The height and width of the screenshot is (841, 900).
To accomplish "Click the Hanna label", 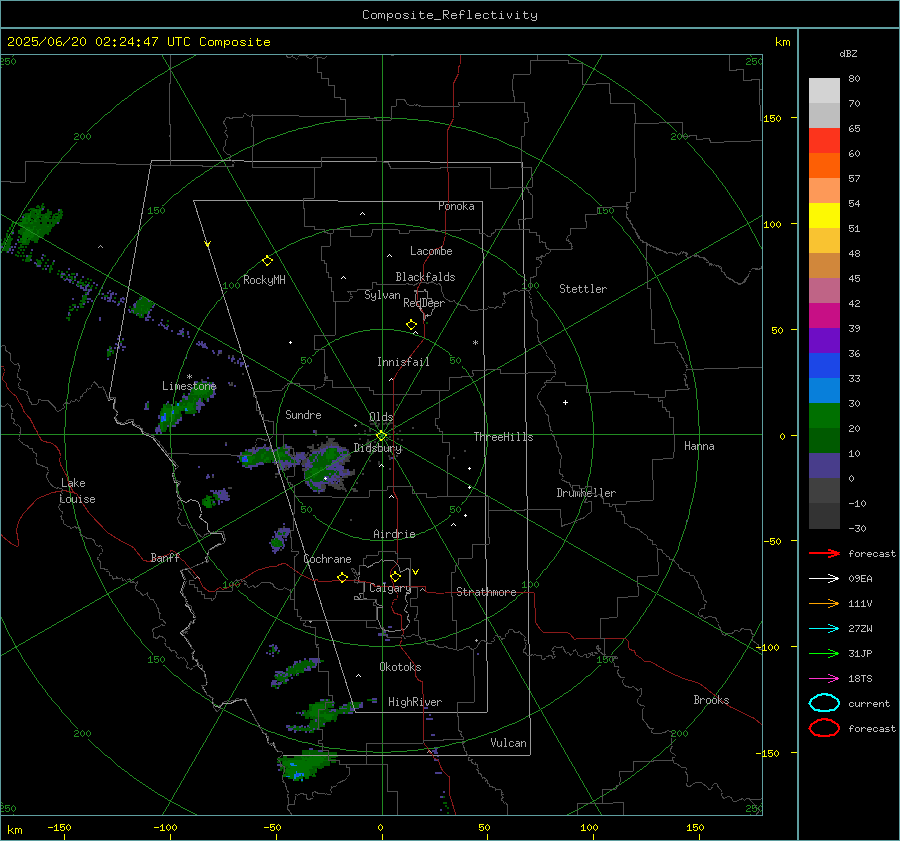I will click(699, 446).
